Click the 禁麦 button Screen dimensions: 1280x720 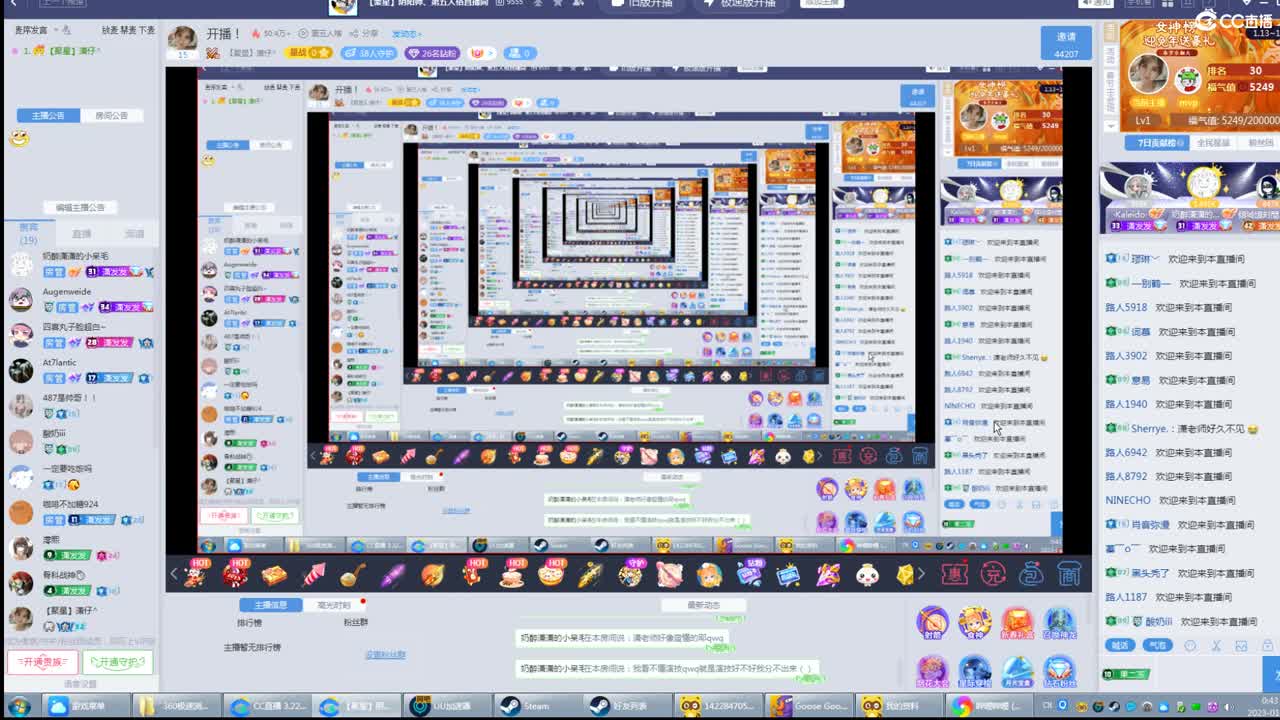click(x=128, y=30)
